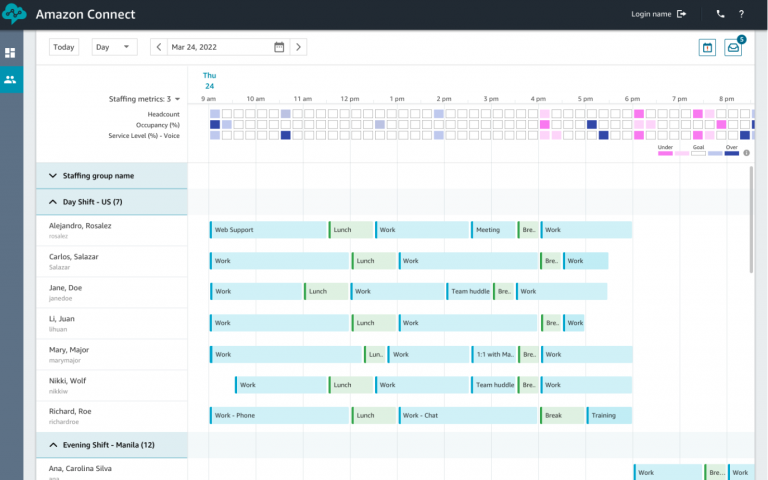768x480 pixels.
Task: Click the schedule calendar button at top right
Action: (x=707, y=47)
